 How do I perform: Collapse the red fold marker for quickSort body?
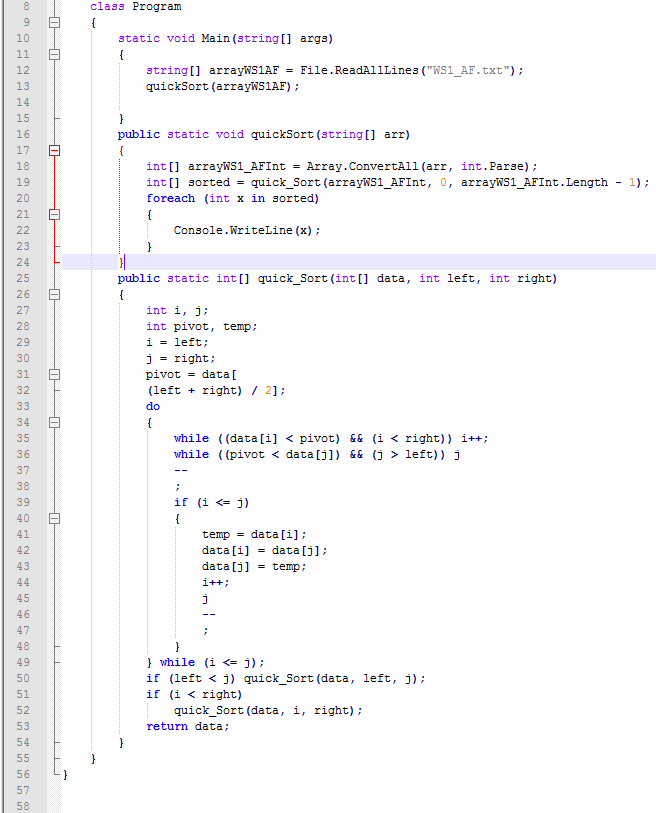click(x=54, y=150)
